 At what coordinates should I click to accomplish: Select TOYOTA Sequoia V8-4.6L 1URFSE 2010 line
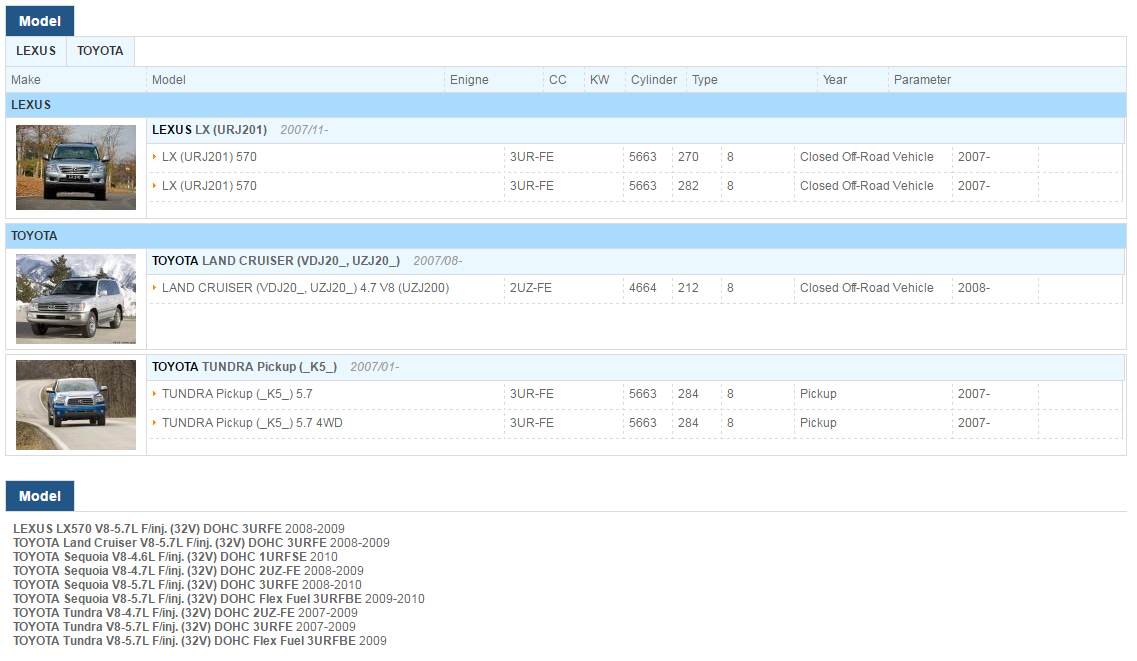click(175, 557)
